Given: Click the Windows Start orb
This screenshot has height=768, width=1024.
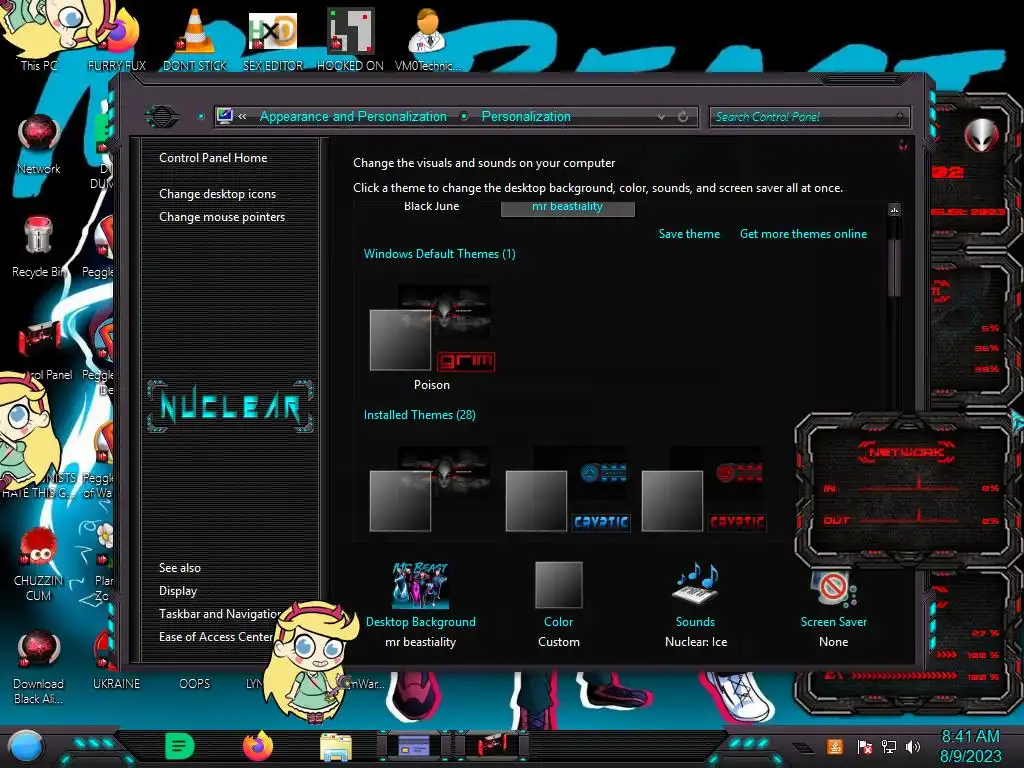Looking at the screenshot, I should coord(25,747).
